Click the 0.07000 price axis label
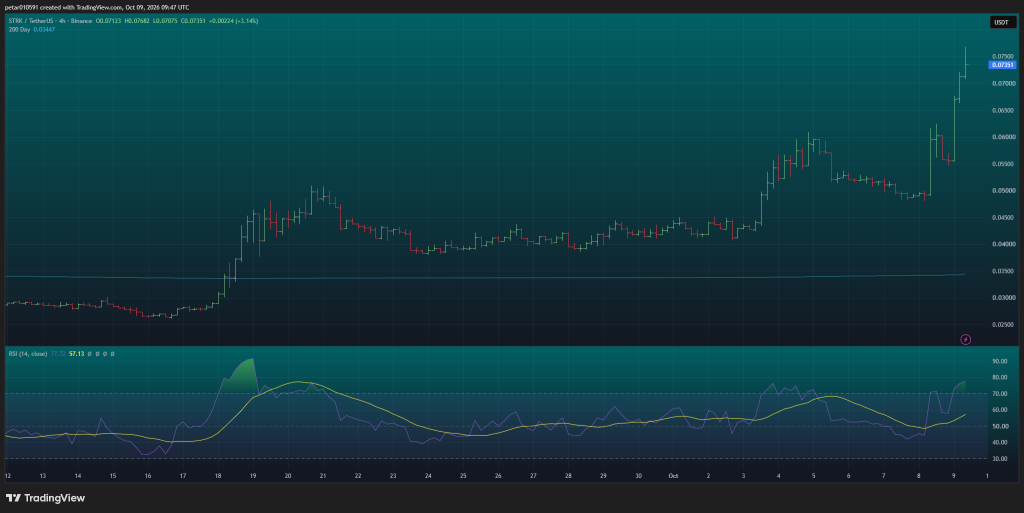Image resolution: width=1024 pixels, height=513 pixels. 1003,84
